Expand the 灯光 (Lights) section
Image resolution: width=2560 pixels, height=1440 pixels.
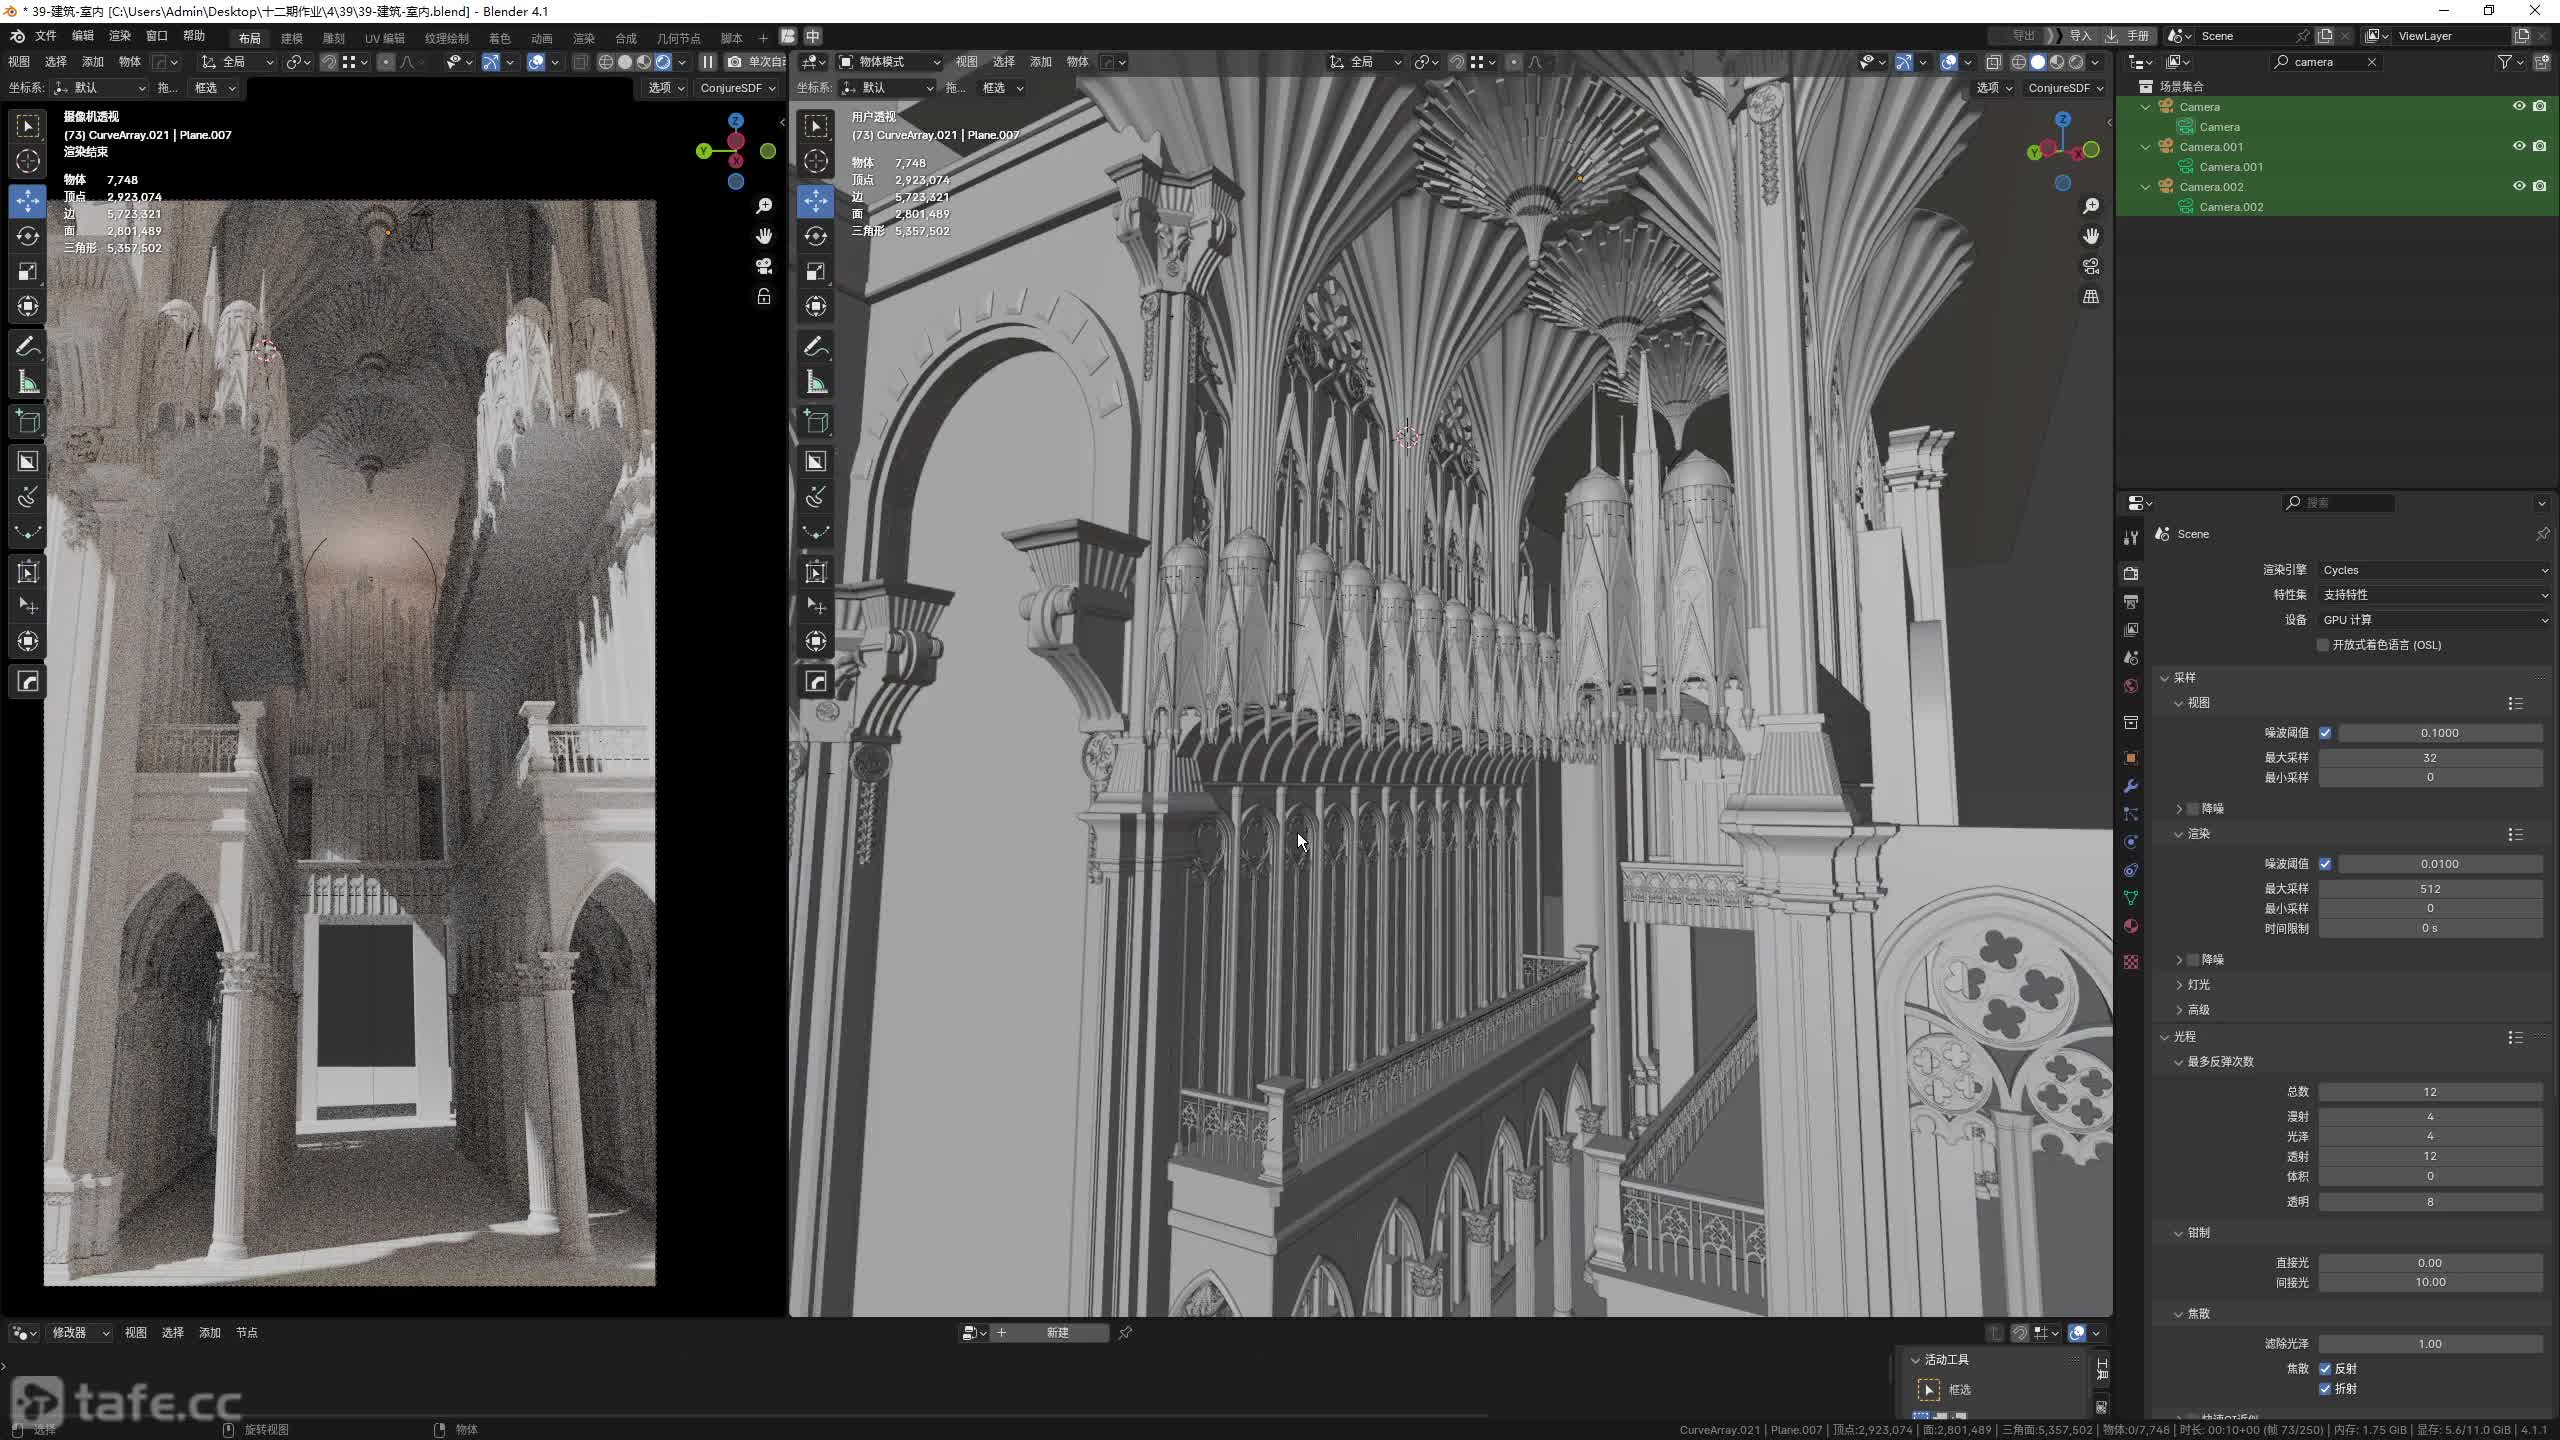[x=2197, y=985]
